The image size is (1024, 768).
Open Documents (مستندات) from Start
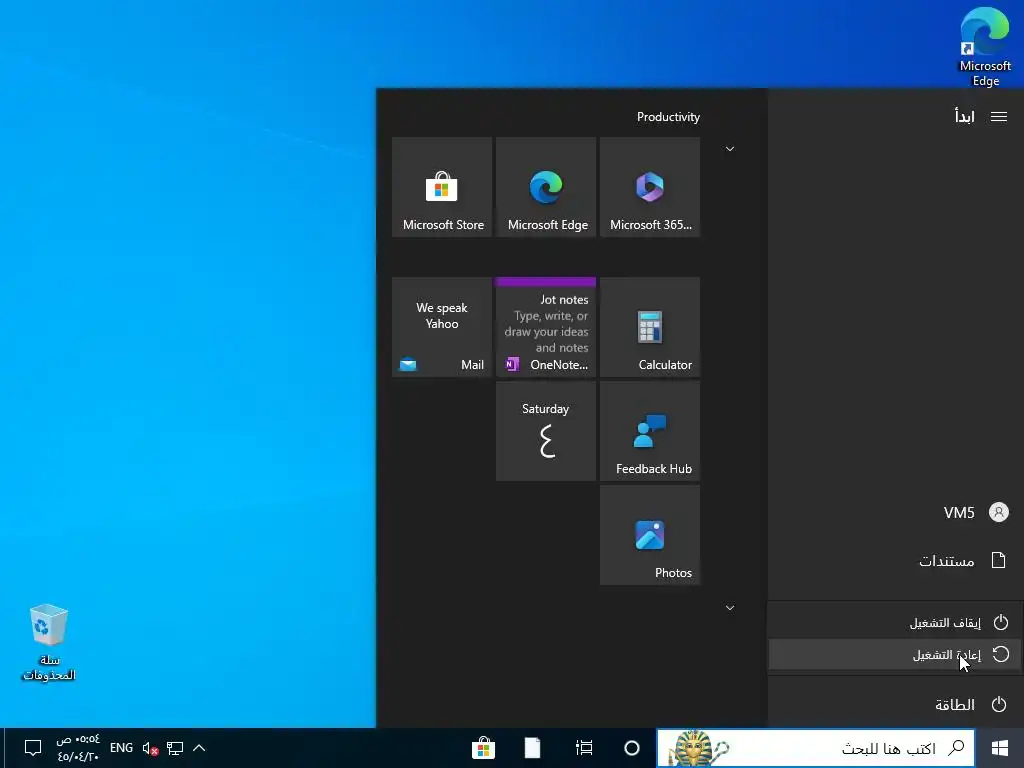(896, 560)
